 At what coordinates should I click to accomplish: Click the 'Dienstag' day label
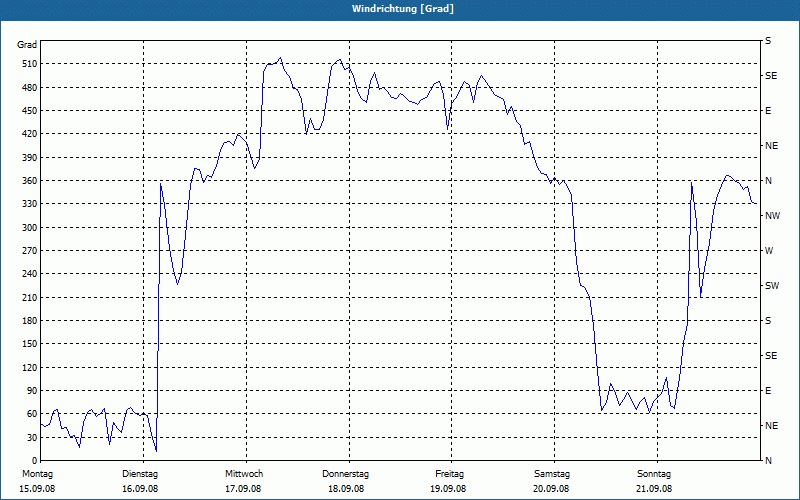(x=140, y=474)
